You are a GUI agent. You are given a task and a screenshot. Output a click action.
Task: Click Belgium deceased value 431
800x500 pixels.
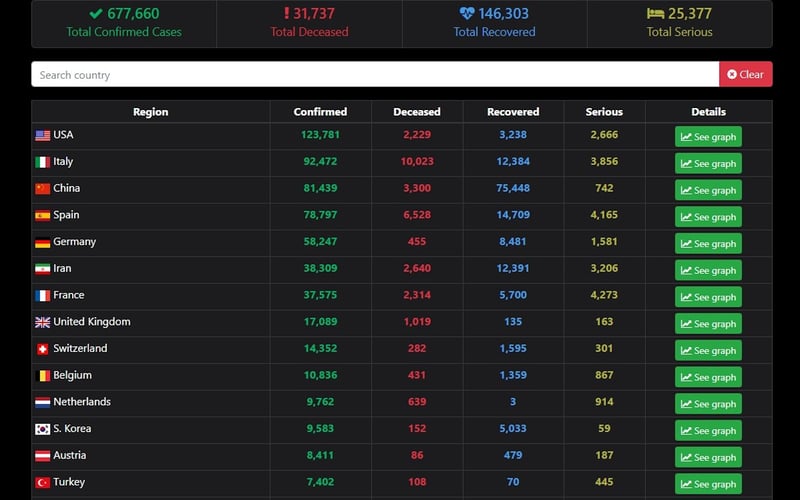pyautogui.click(x=417, y=375)
